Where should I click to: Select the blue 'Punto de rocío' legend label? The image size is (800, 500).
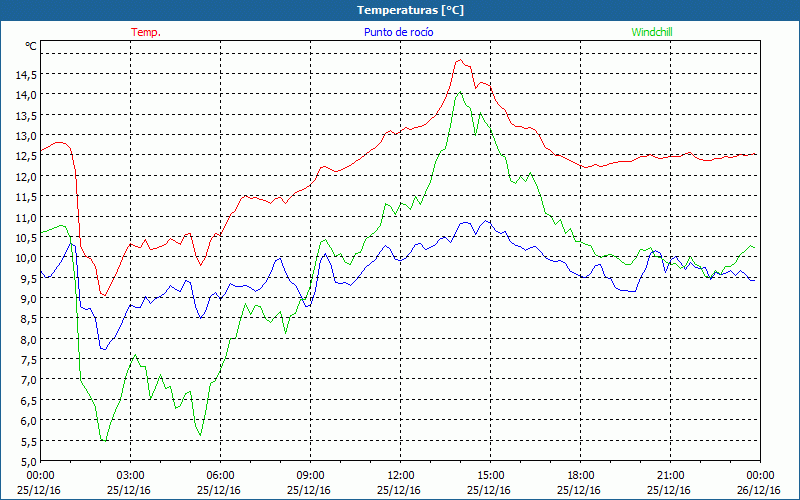coord(398,32)
